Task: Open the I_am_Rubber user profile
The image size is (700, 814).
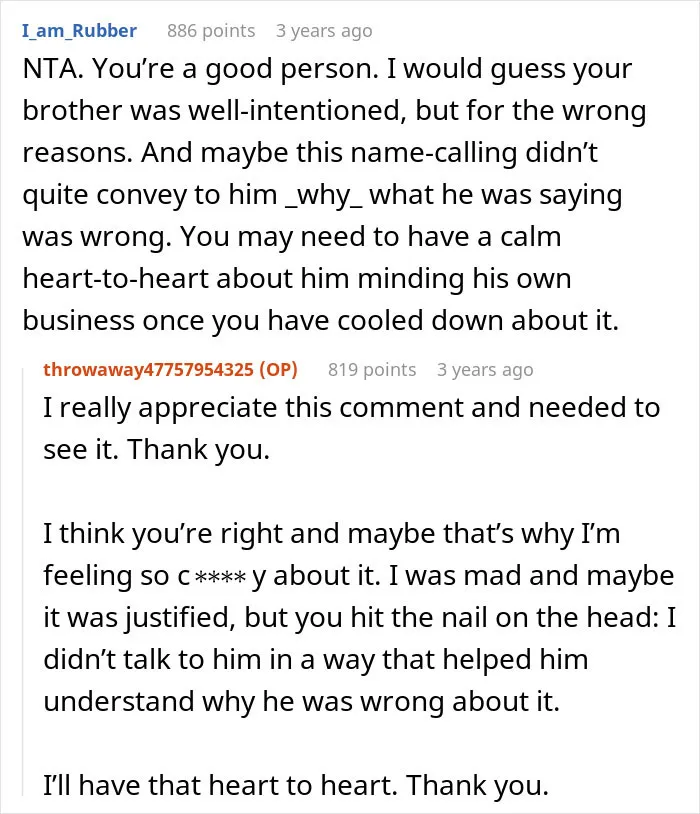Action: pos(79,31)
